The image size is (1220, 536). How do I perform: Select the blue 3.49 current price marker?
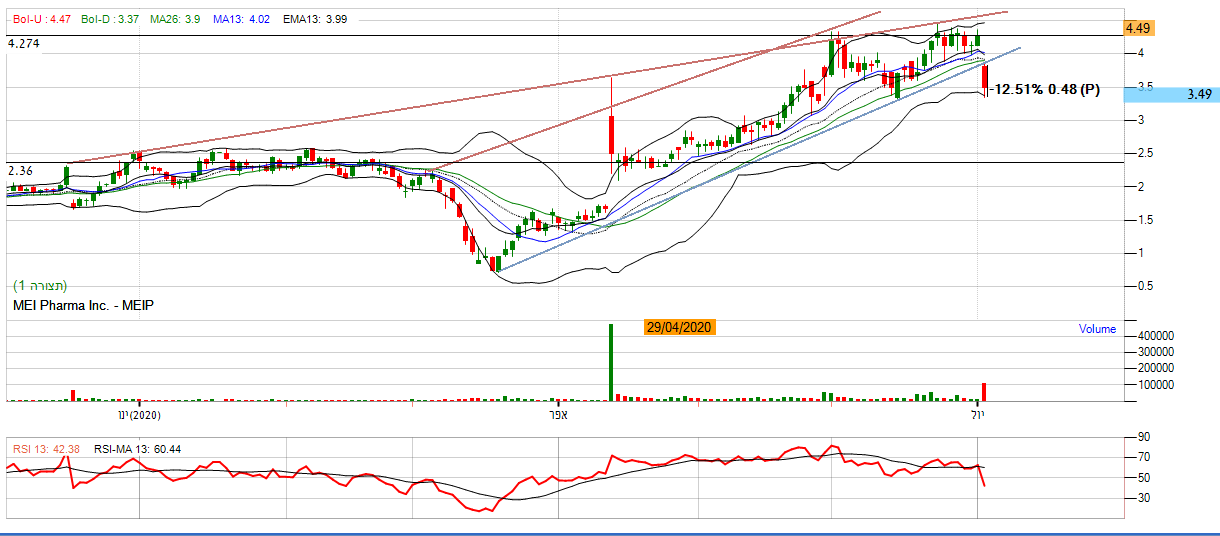click(1170, 94)
